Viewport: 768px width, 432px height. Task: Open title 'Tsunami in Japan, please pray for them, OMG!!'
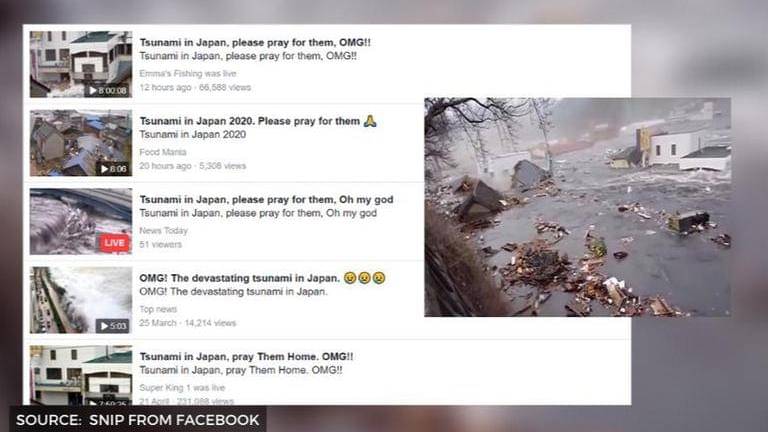(x=255, y=42)
